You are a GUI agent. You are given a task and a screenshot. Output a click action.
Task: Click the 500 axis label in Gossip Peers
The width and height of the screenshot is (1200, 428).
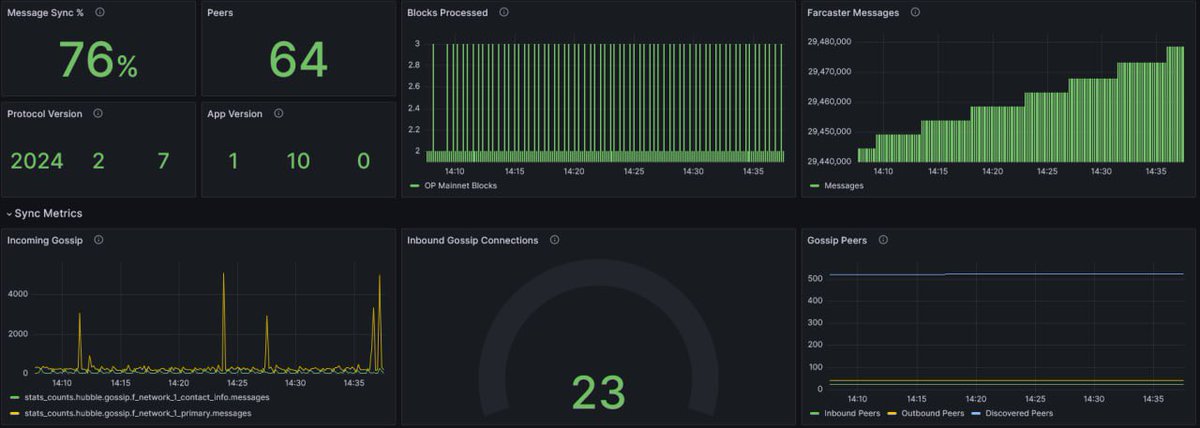tap(816, 277)
